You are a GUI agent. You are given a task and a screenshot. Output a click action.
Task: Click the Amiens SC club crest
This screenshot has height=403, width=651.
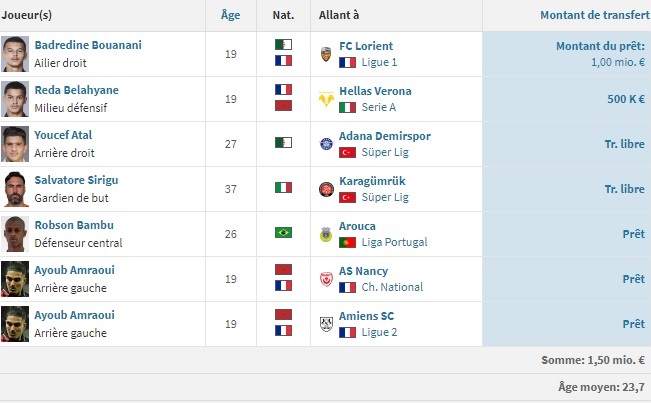(x=326, y=324)
